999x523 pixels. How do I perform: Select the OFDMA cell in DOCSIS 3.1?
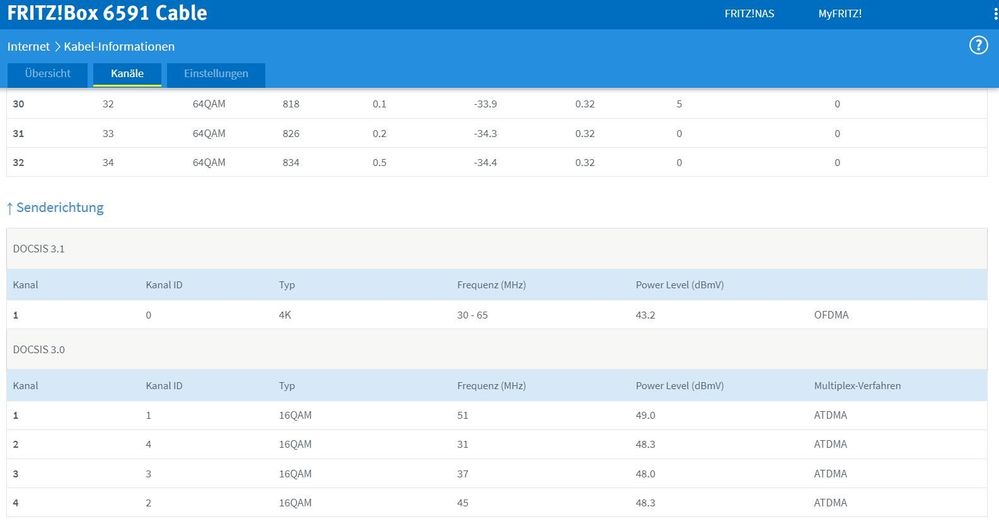tap(834, 315)
